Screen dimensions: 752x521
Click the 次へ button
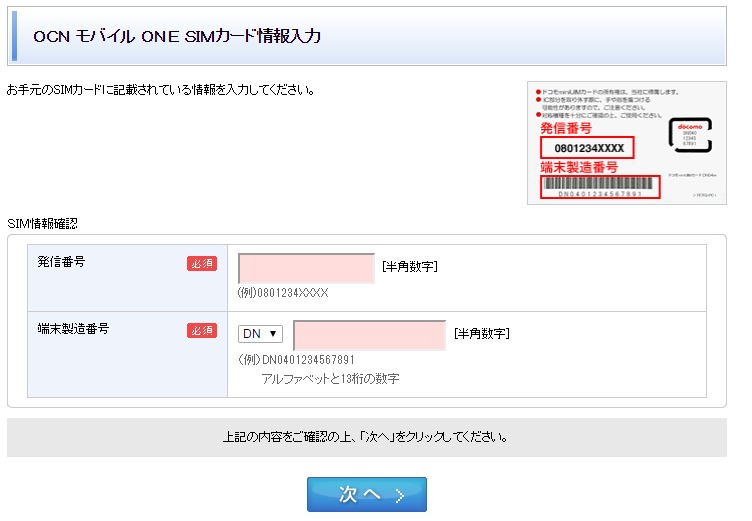click(x=367, y=494)
